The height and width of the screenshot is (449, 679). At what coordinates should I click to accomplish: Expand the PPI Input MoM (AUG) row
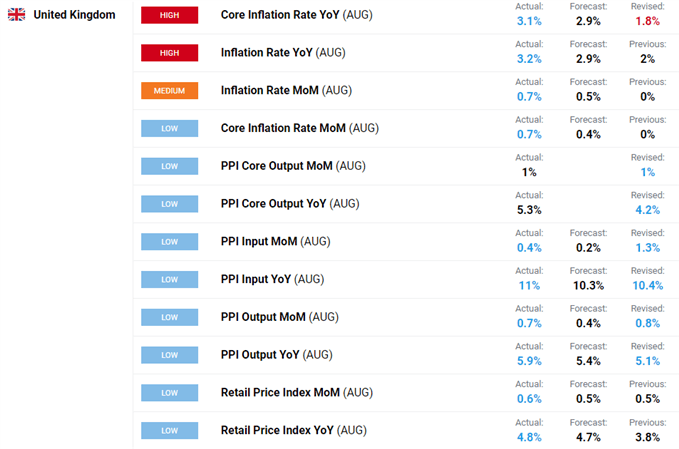point(275,241)
